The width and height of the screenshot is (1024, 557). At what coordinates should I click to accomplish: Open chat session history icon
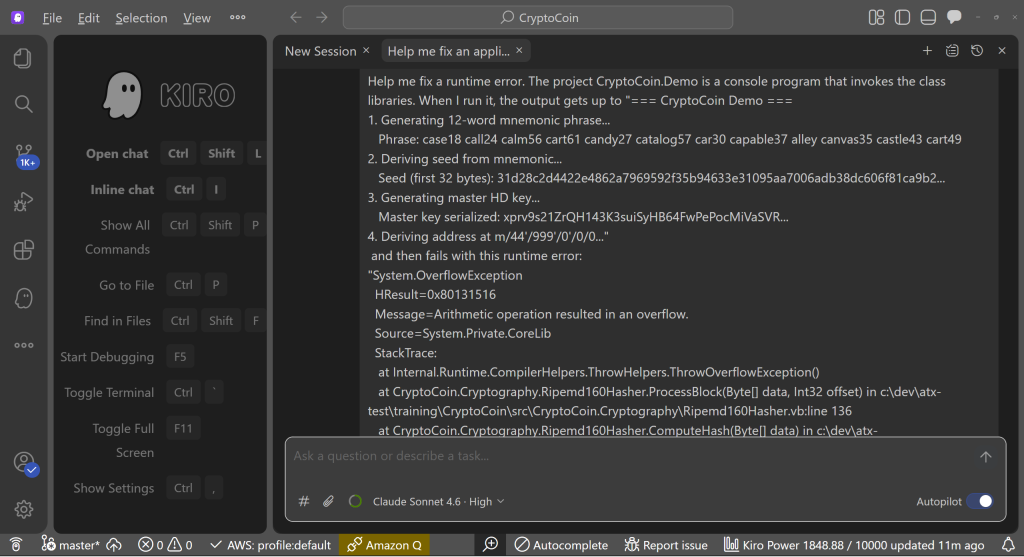click(977, 50)
